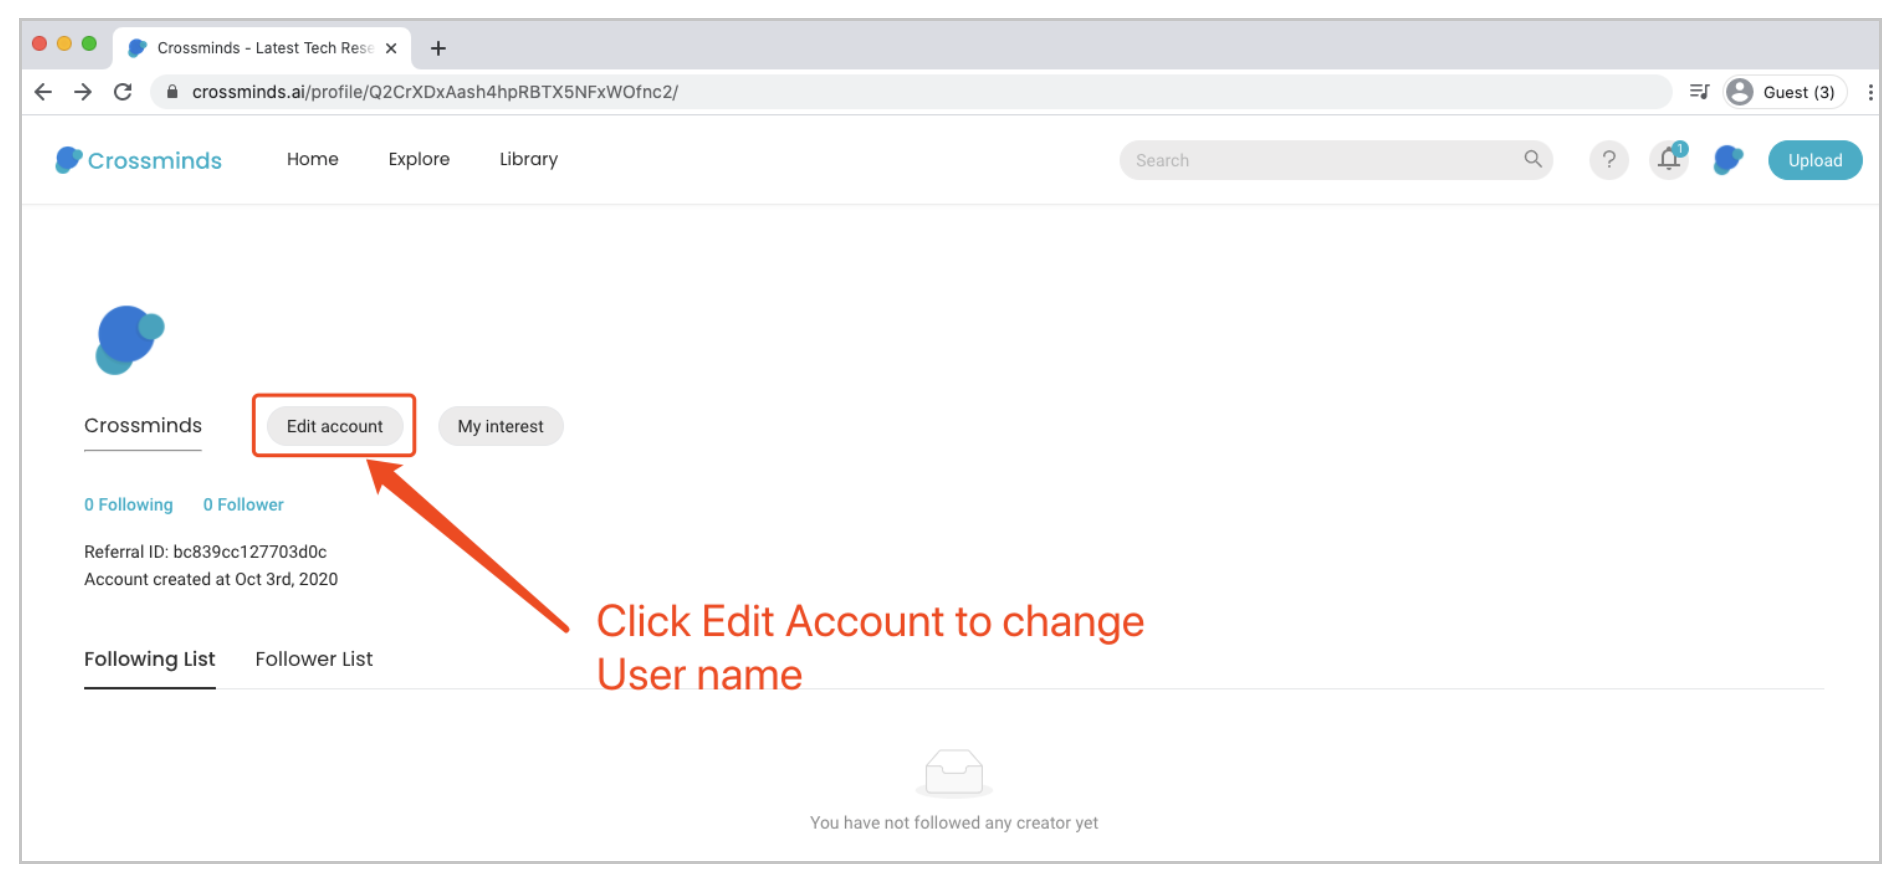The height and width of the screenshot is (878, 1898).
Task: Click the Crossminds profile username text
Action: [143, 426]
